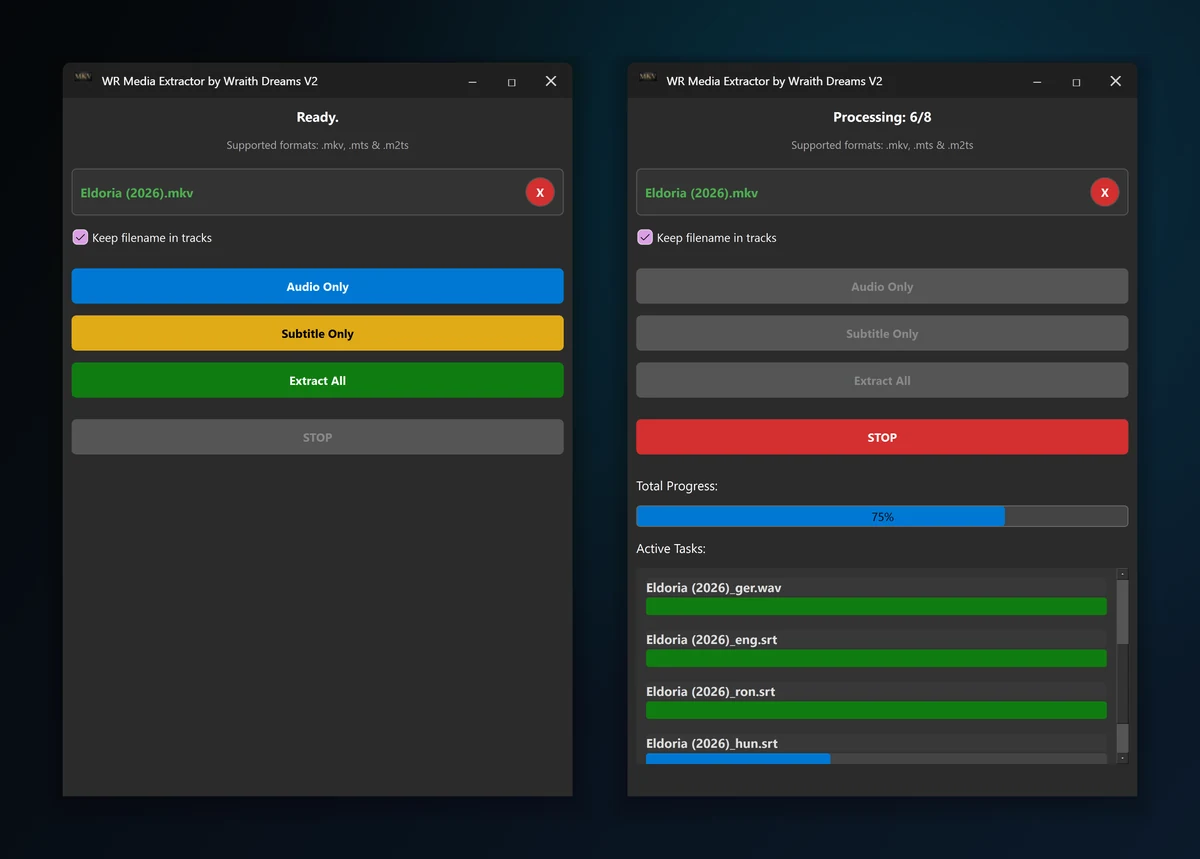Click the 'Processing: 6/8' status text
The width and height of the screenshot is (1200, 859).
coord(882,117)
